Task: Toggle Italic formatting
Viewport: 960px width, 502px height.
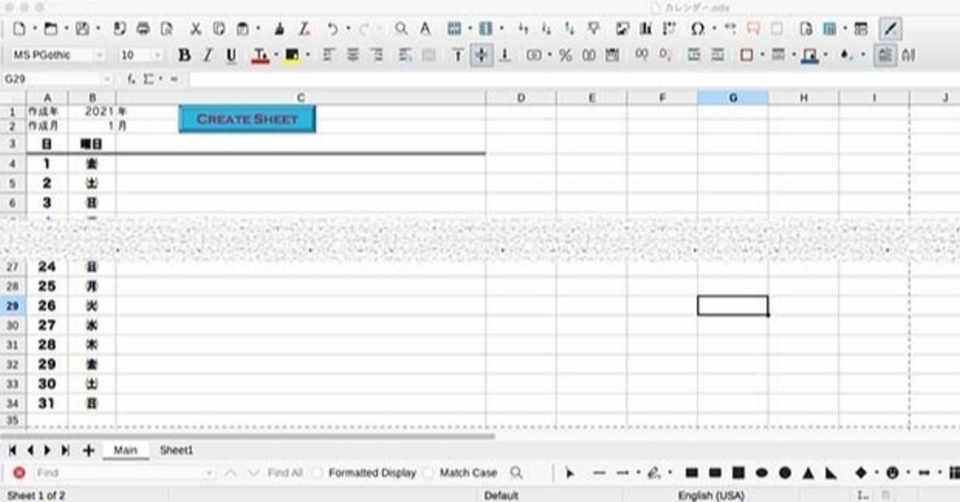Action: click(x=208, y=55)
